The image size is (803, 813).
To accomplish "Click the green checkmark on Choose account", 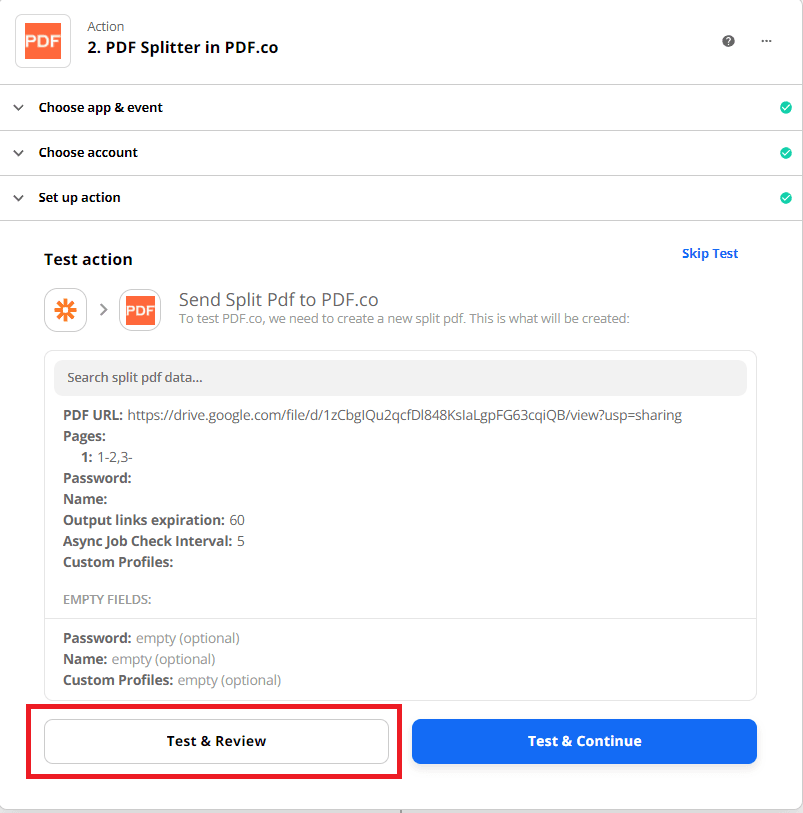I will coord(786,152).
